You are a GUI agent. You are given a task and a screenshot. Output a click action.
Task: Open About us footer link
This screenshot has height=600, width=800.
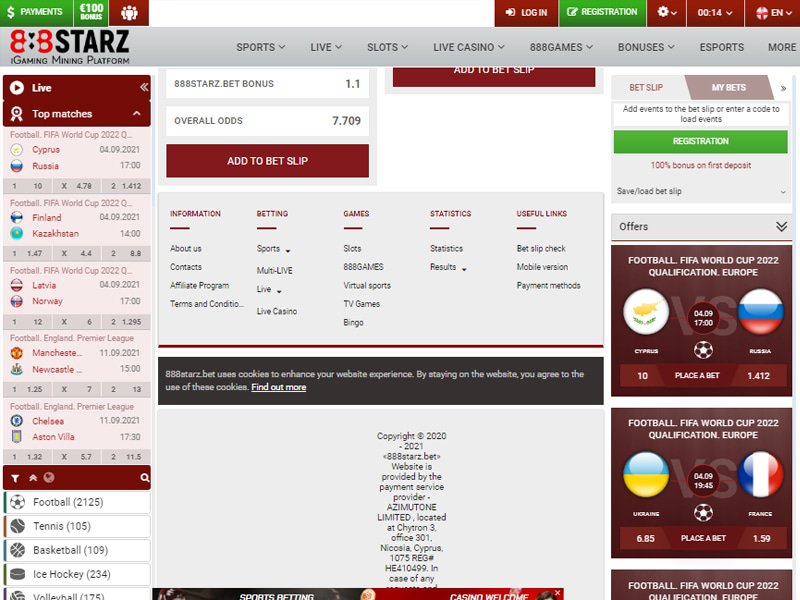coord(186,248)
